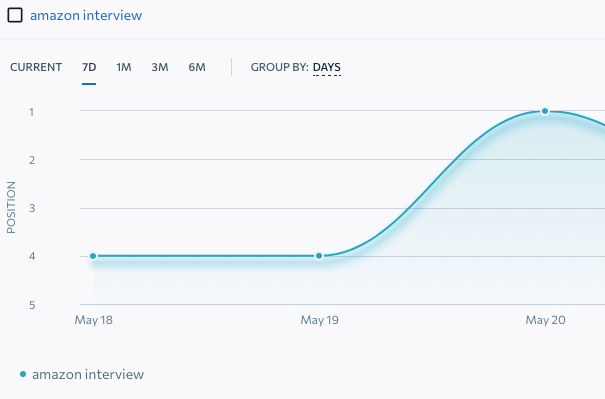Screen dimensions: 605x399
Task: Click position 5 on the y-axis
Action: pyautogui.click(x=32, y=305)
